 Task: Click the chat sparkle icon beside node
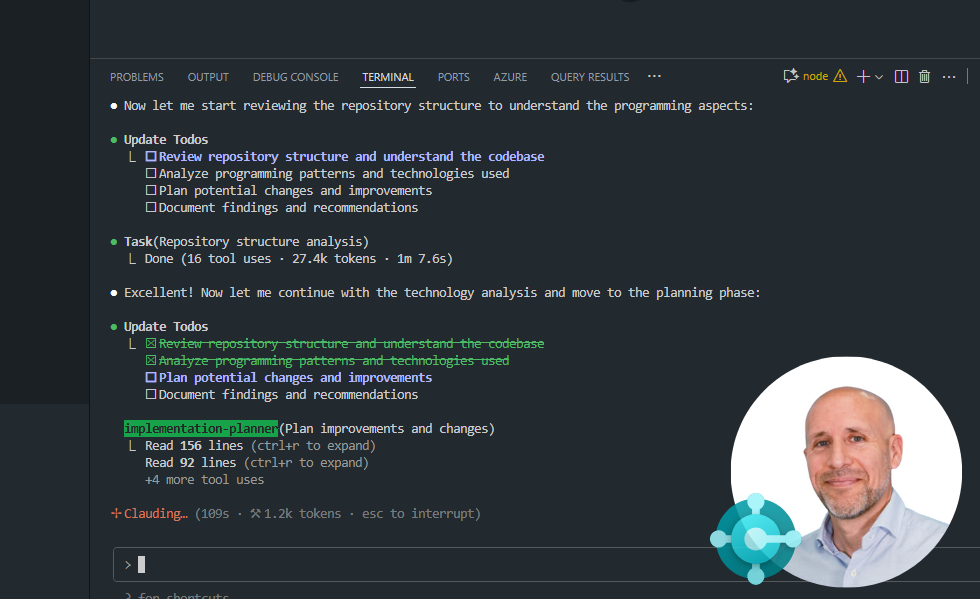point(791,77)
